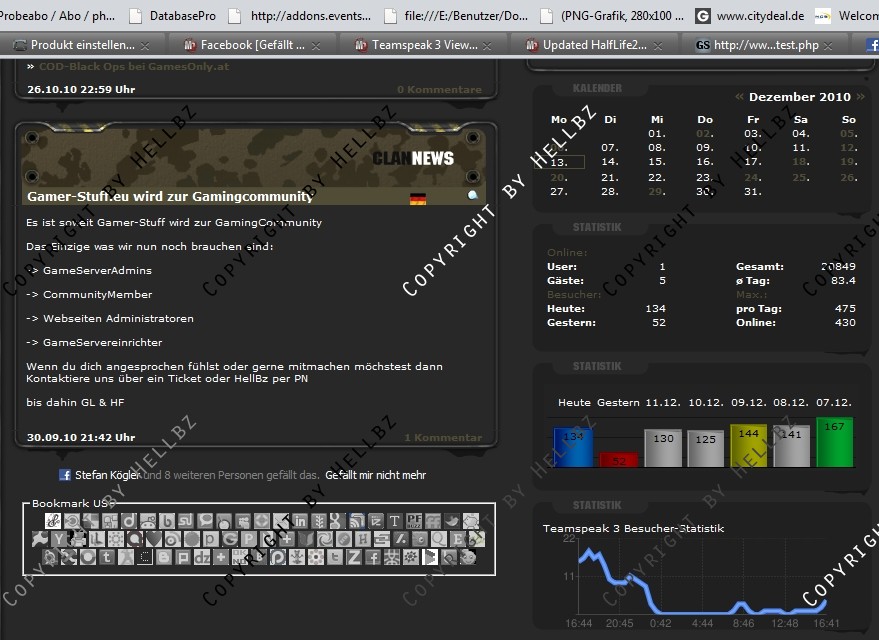Click the Twitter bird bookmark icon
This screenshot has height=640, width=879.
pyautogui.click(x=452, y=521)
